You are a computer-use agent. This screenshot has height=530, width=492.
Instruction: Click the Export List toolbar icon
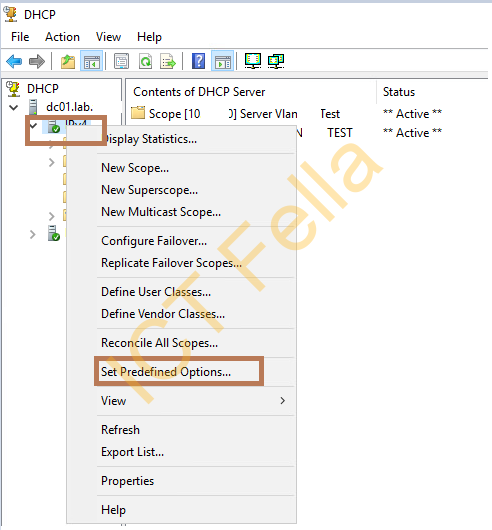[168, 61]
